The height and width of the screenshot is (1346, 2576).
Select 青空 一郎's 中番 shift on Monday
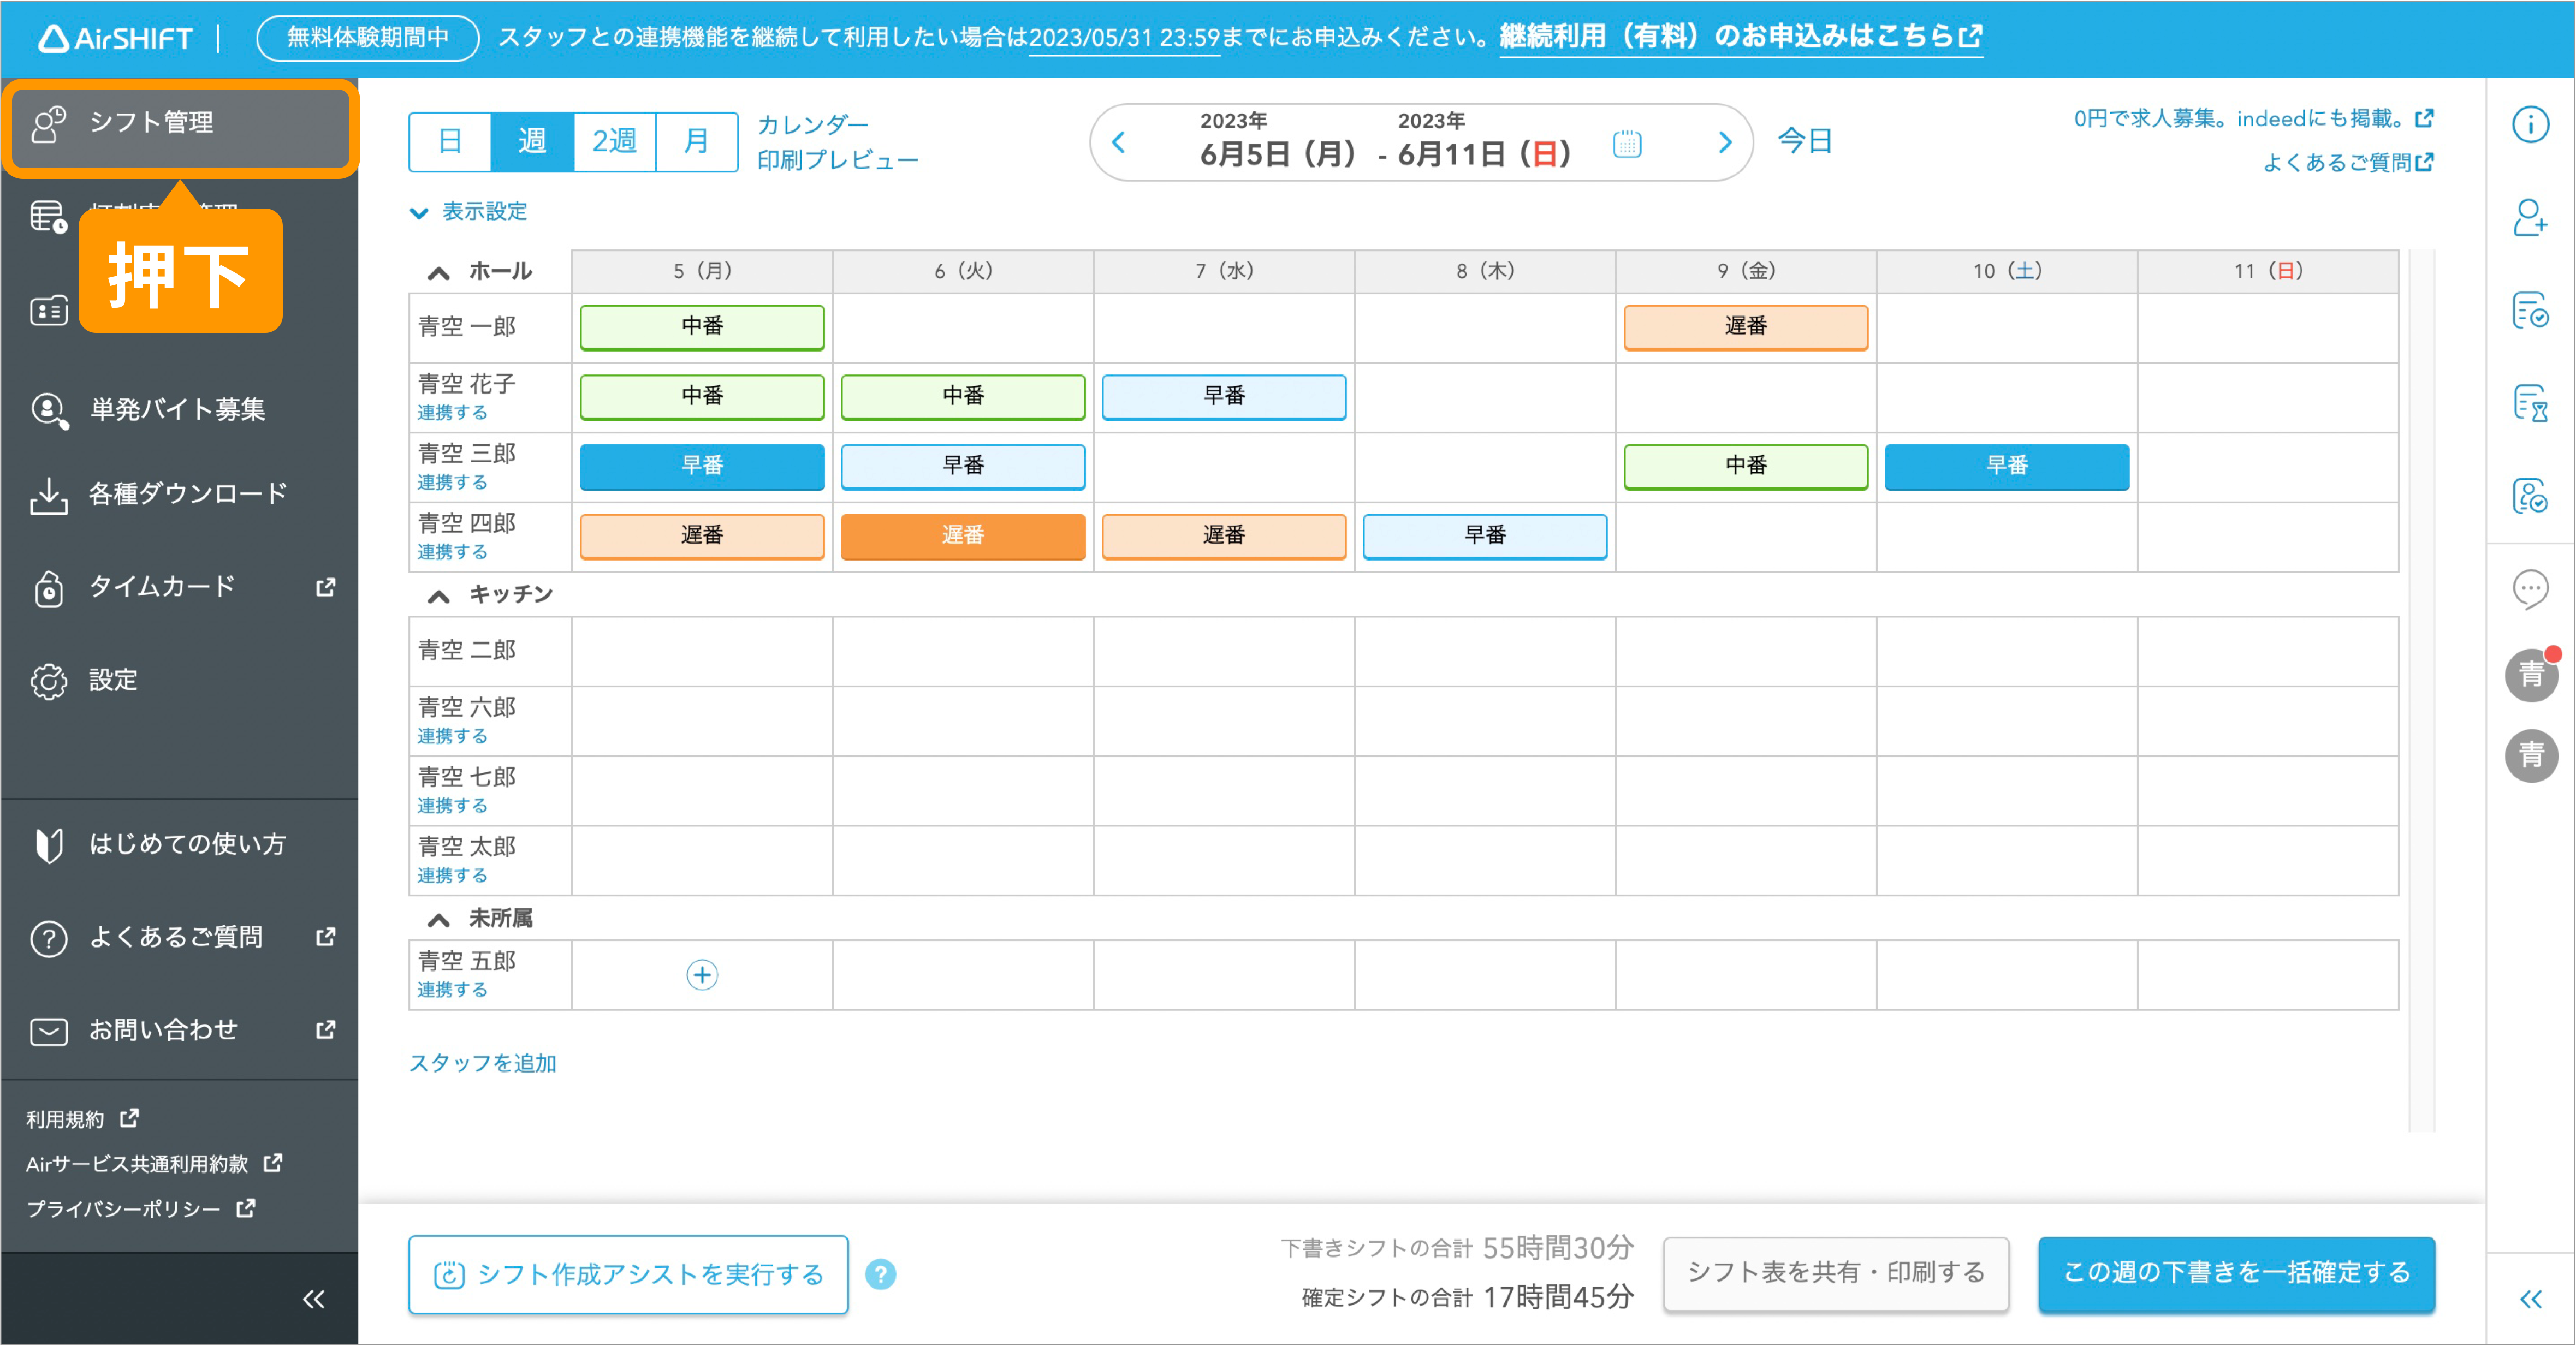[x=702, y=327]
